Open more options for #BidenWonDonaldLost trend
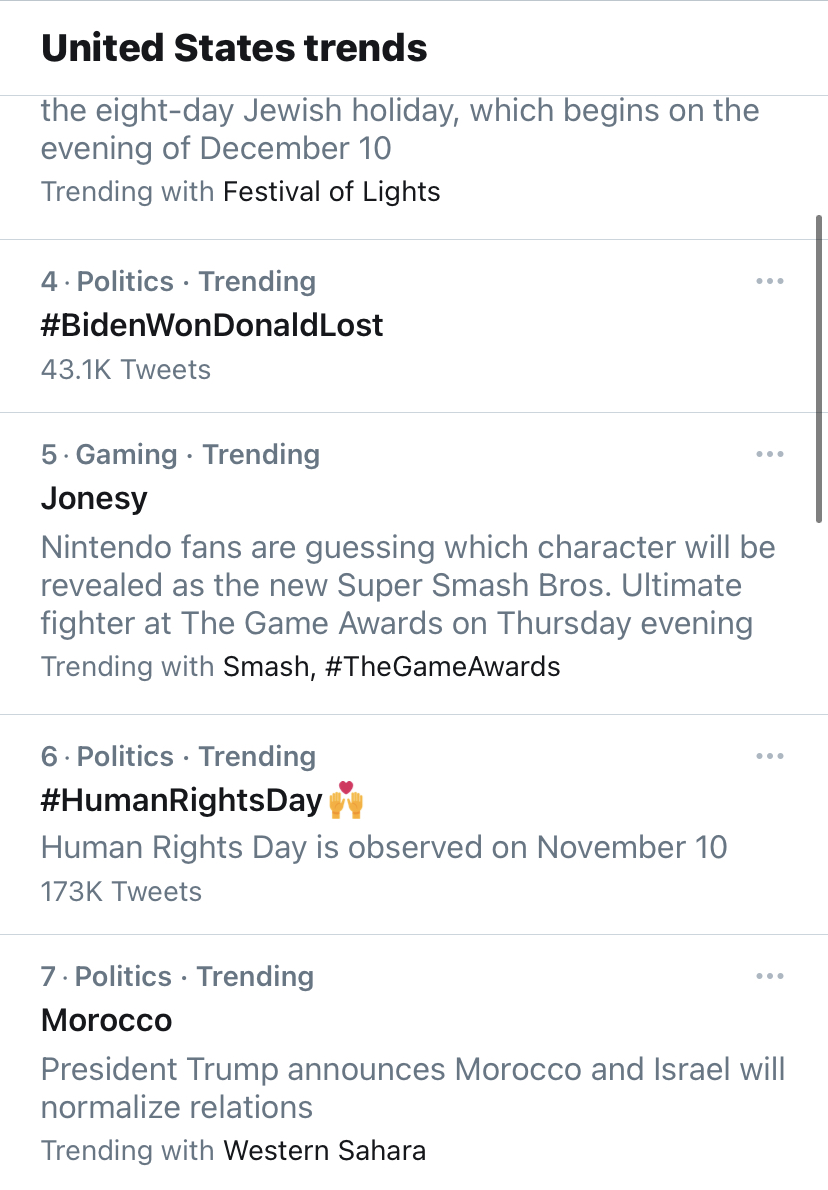 tap(770, 281)
